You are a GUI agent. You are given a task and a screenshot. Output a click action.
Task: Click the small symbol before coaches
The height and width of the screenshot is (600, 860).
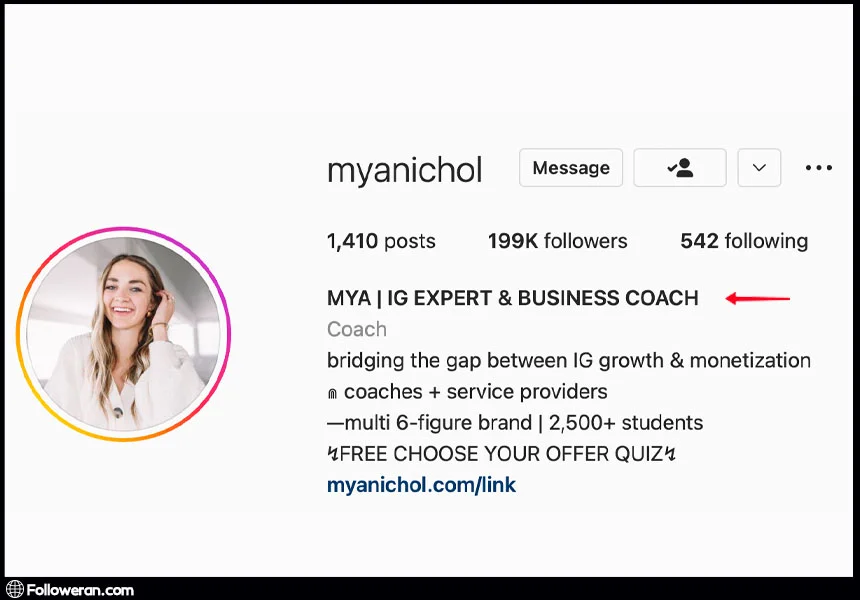tap(332, 393)
